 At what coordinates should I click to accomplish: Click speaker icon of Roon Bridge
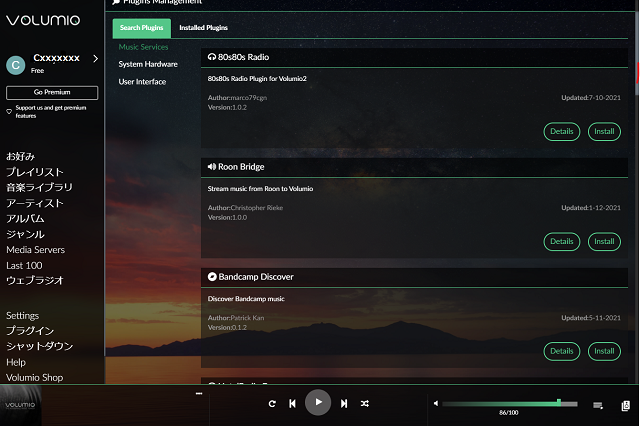(211, 167)
